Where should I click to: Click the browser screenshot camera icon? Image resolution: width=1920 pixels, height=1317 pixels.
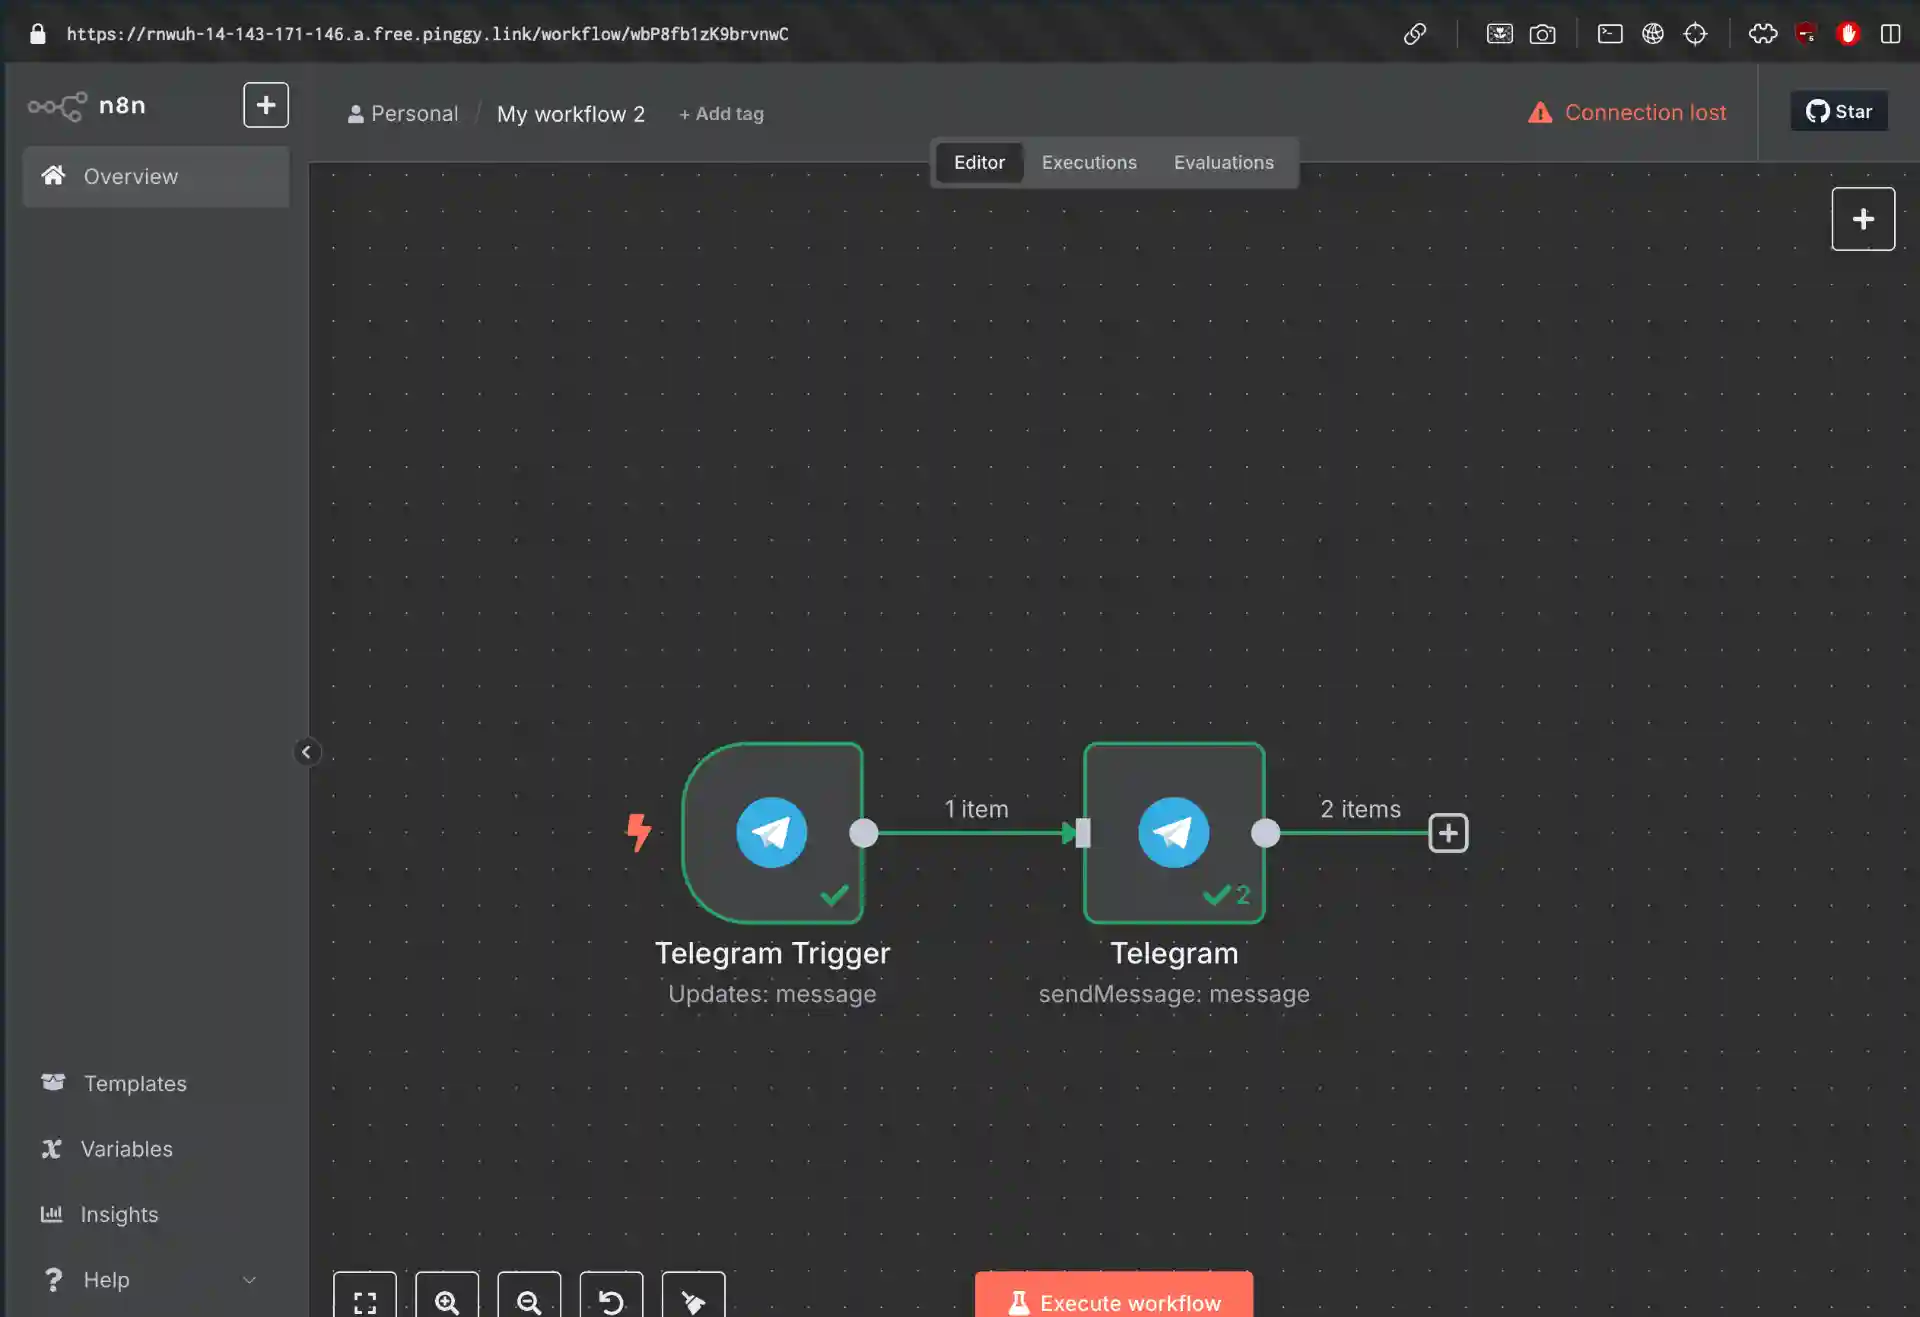[1542, 34]
